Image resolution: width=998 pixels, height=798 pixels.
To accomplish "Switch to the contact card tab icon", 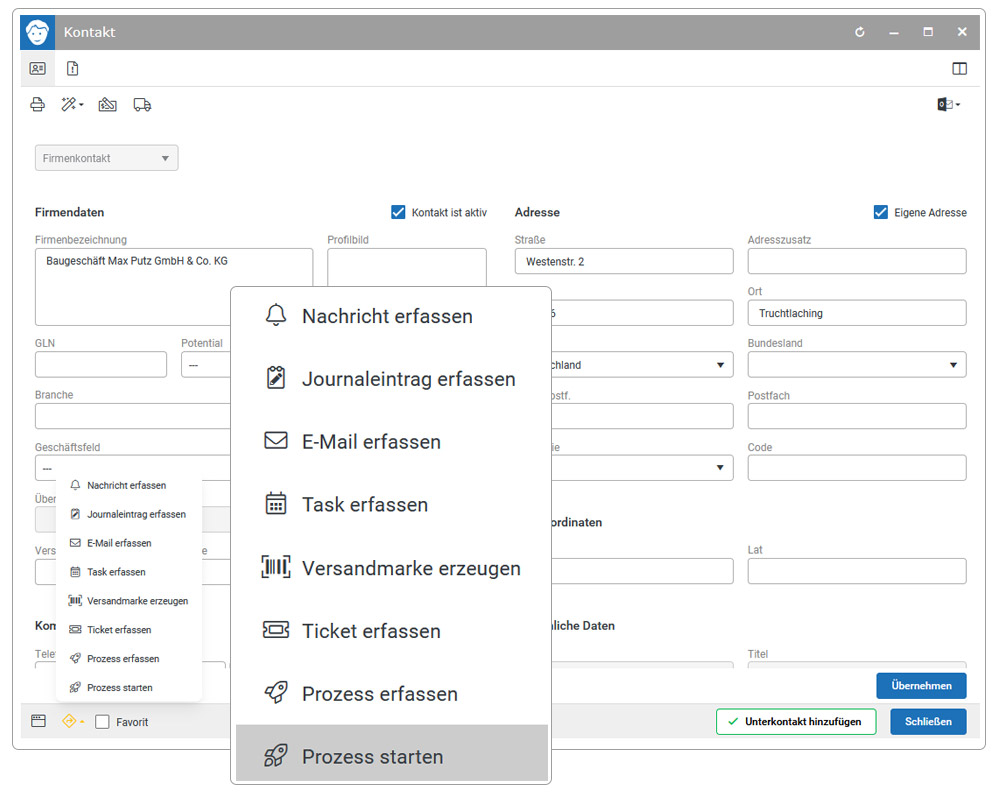I will [38, 68].
